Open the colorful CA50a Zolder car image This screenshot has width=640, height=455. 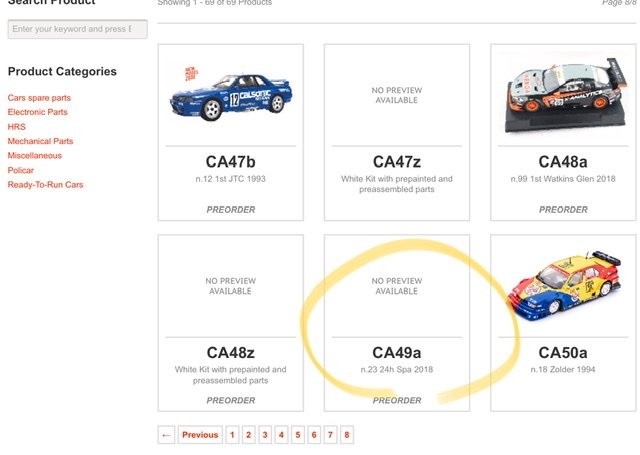pos(562,283)
